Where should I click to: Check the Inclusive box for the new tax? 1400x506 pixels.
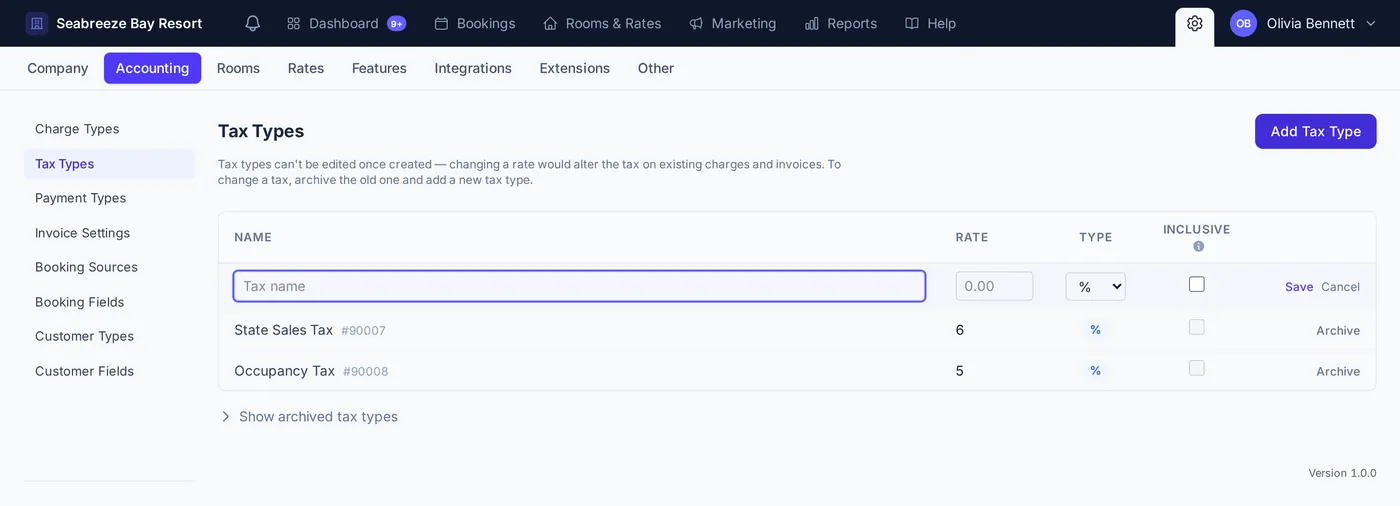click(1197, 284)
